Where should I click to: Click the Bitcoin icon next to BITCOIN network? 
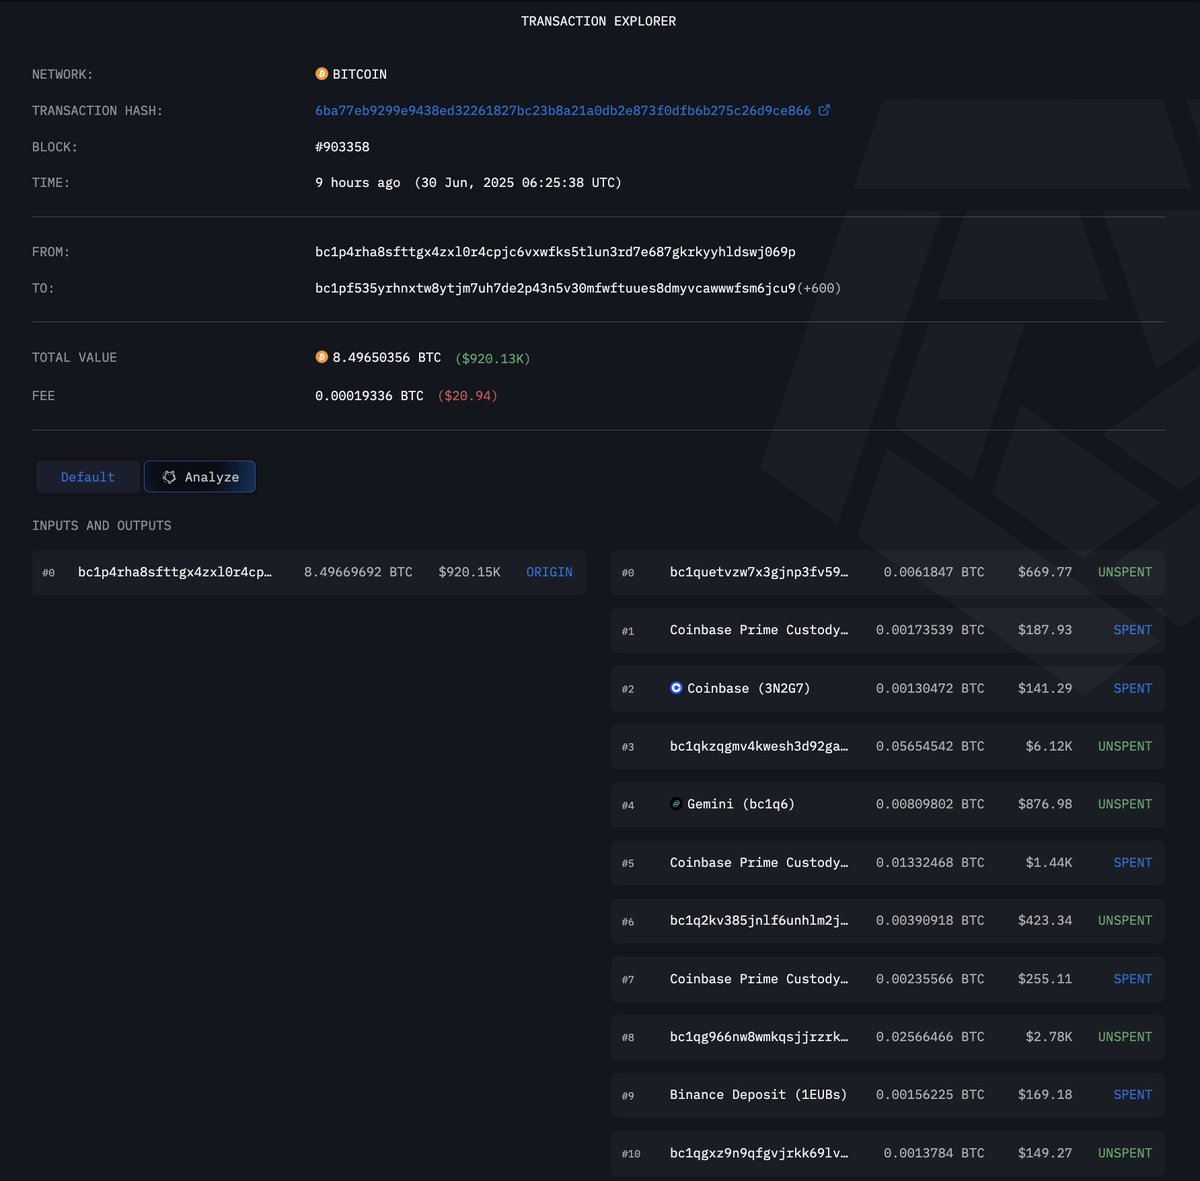click(322, 74)
